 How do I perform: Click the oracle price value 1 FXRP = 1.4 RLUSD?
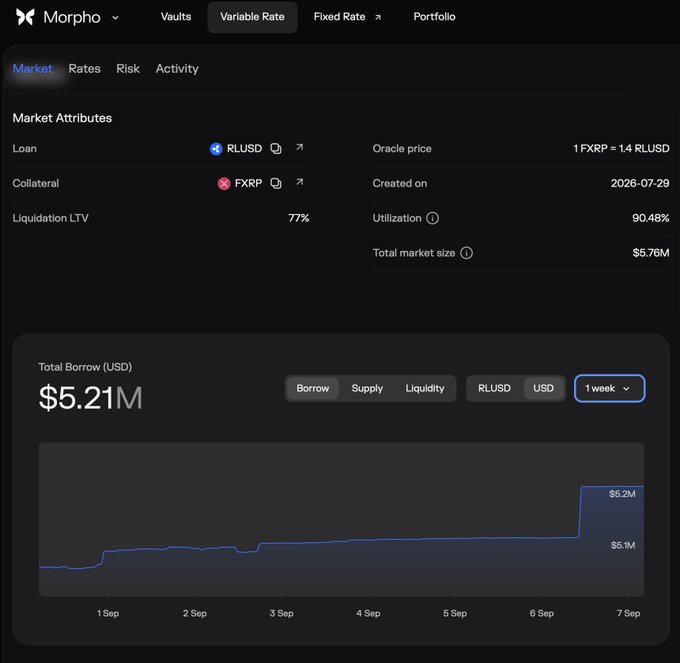pos(621,148)
